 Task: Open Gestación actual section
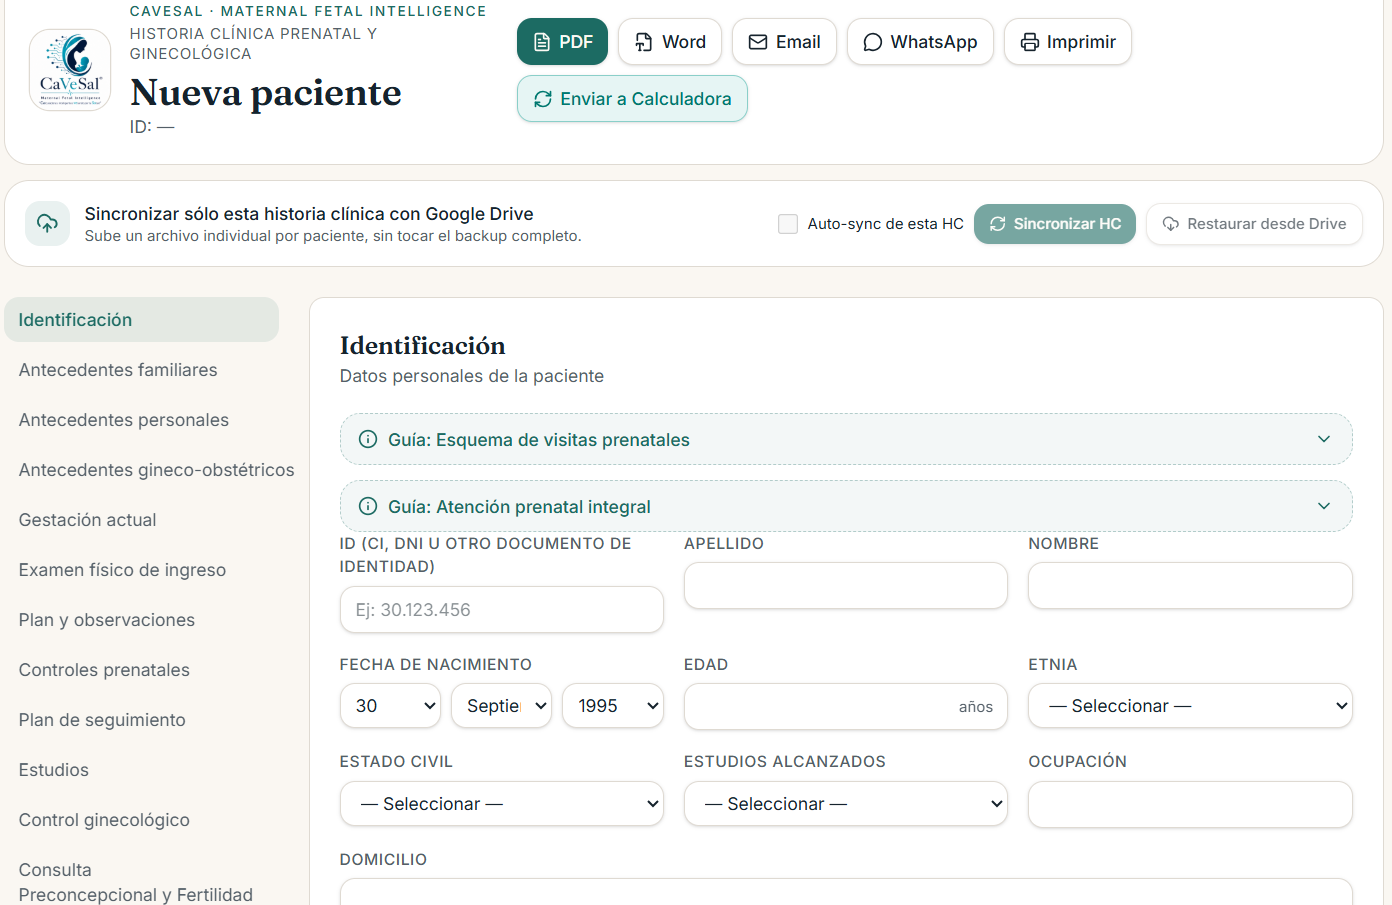(x=141, y=520)
